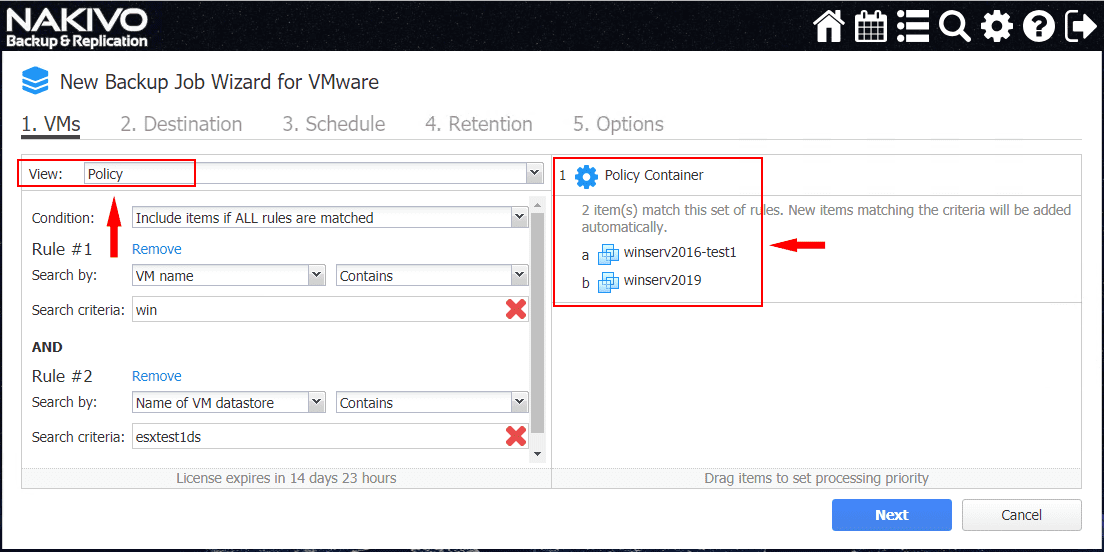Click the 'Rule #2' heading
The width and height of the screenshot is (1104, 552).
[62, 376]
